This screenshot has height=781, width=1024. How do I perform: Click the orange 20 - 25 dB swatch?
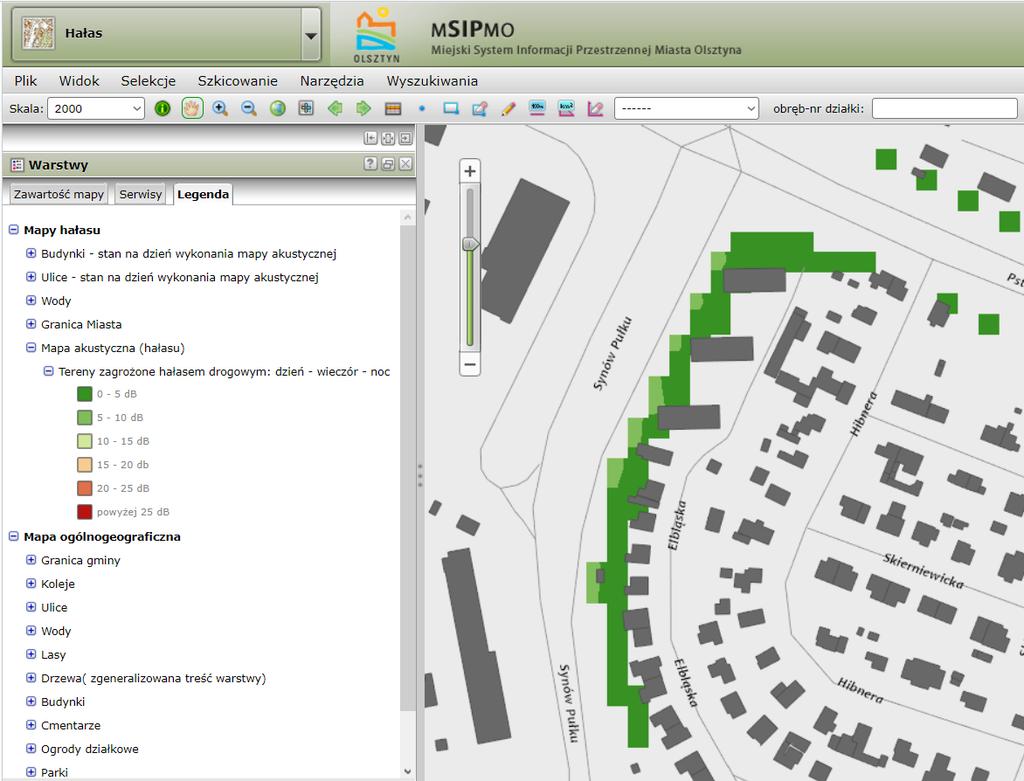(x=85, y=488)
